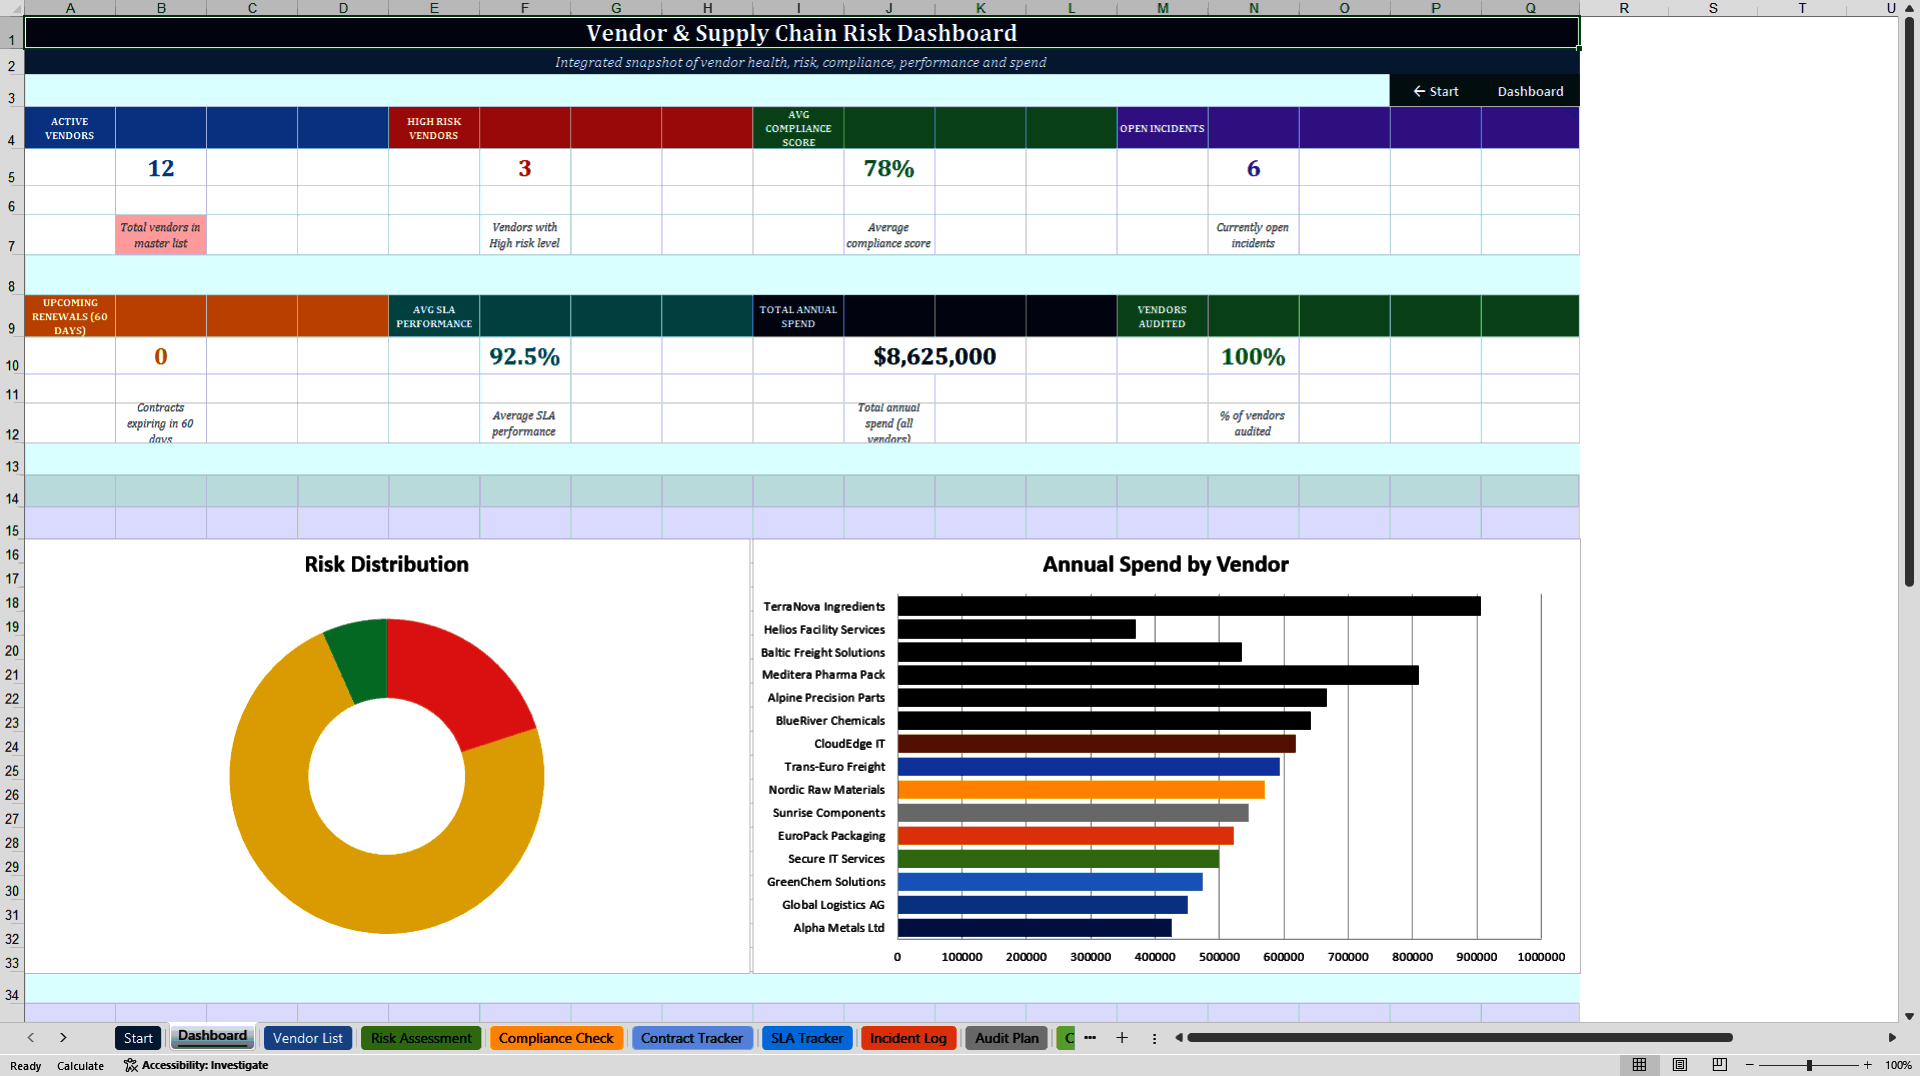Image resolution: width=1920 pixels, height=1076 pixels.
Task: Click the 100% zoom level
Action: tap(1898, 1065)
